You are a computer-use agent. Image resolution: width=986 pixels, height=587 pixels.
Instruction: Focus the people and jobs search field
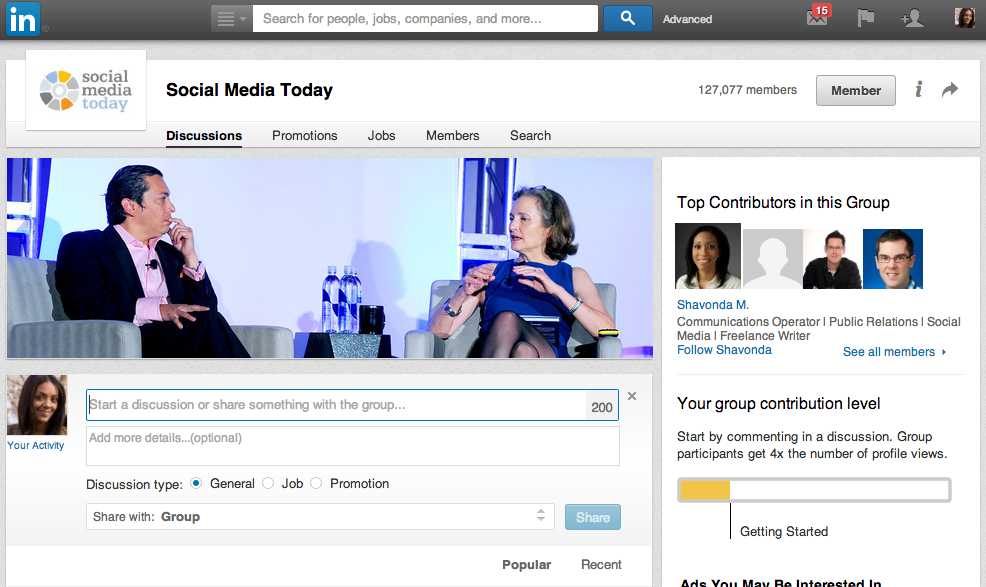pos(425,18)
